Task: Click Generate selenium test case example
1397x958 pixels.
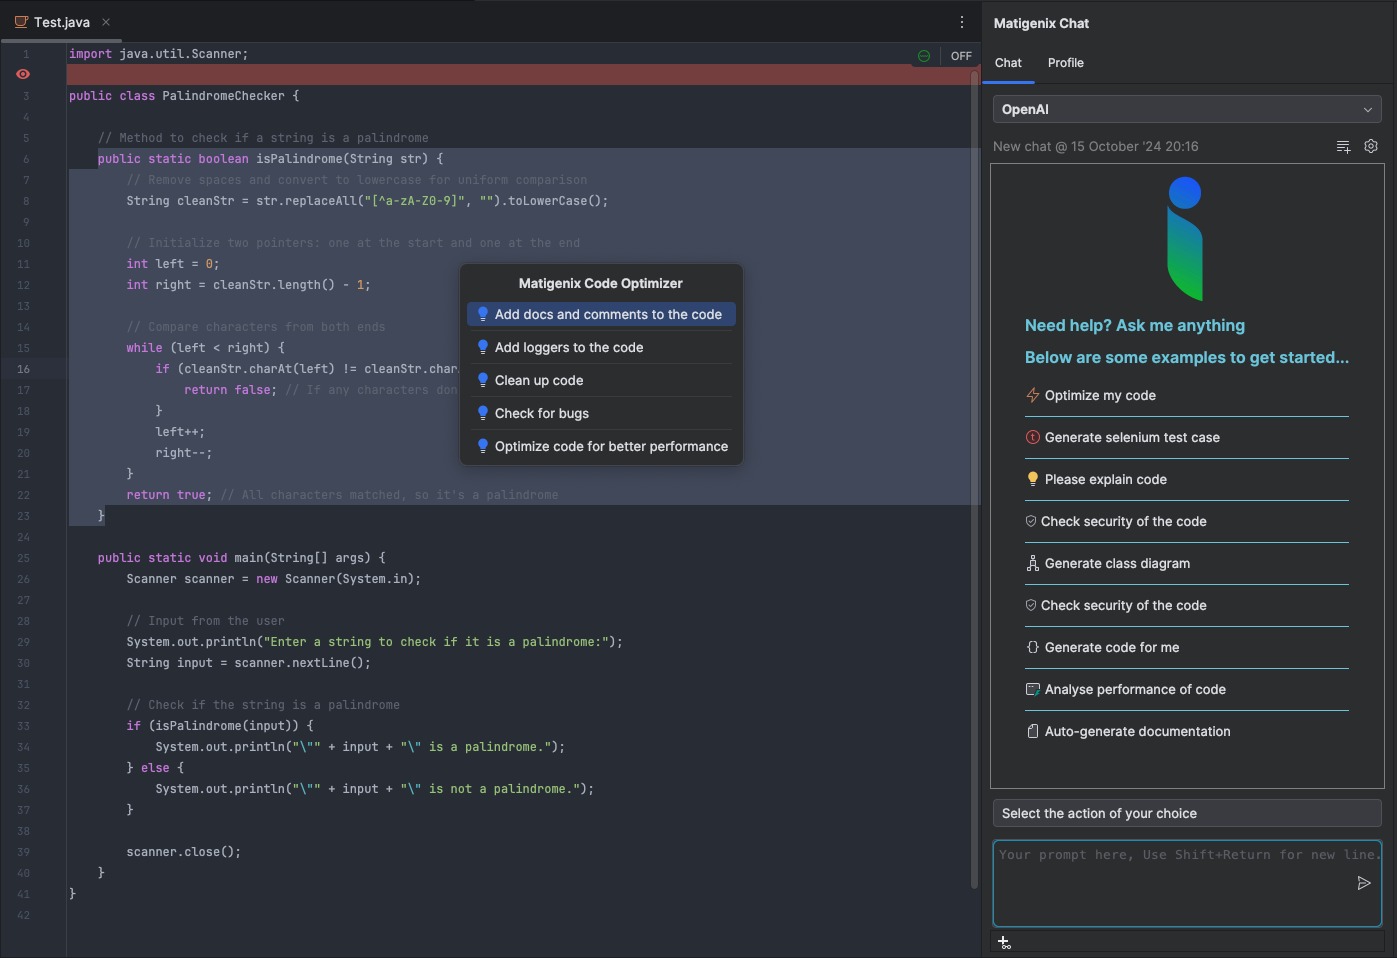Action: point(1132,437)
